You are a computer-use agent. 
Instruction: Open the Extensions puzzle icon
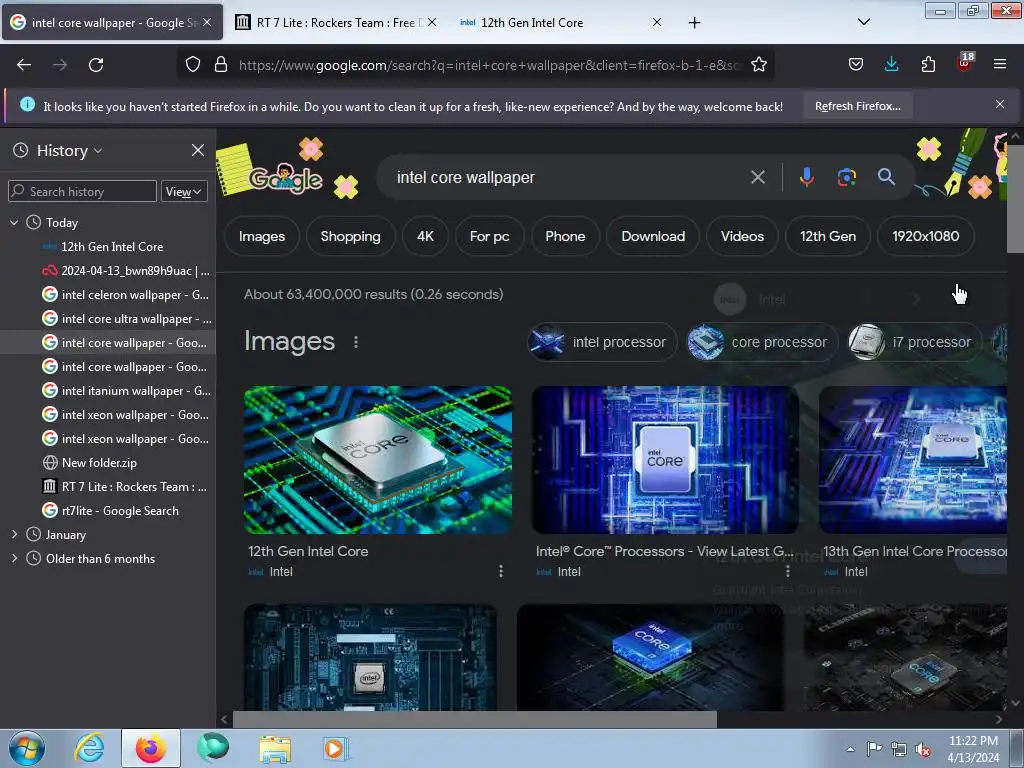pos(928,65)
